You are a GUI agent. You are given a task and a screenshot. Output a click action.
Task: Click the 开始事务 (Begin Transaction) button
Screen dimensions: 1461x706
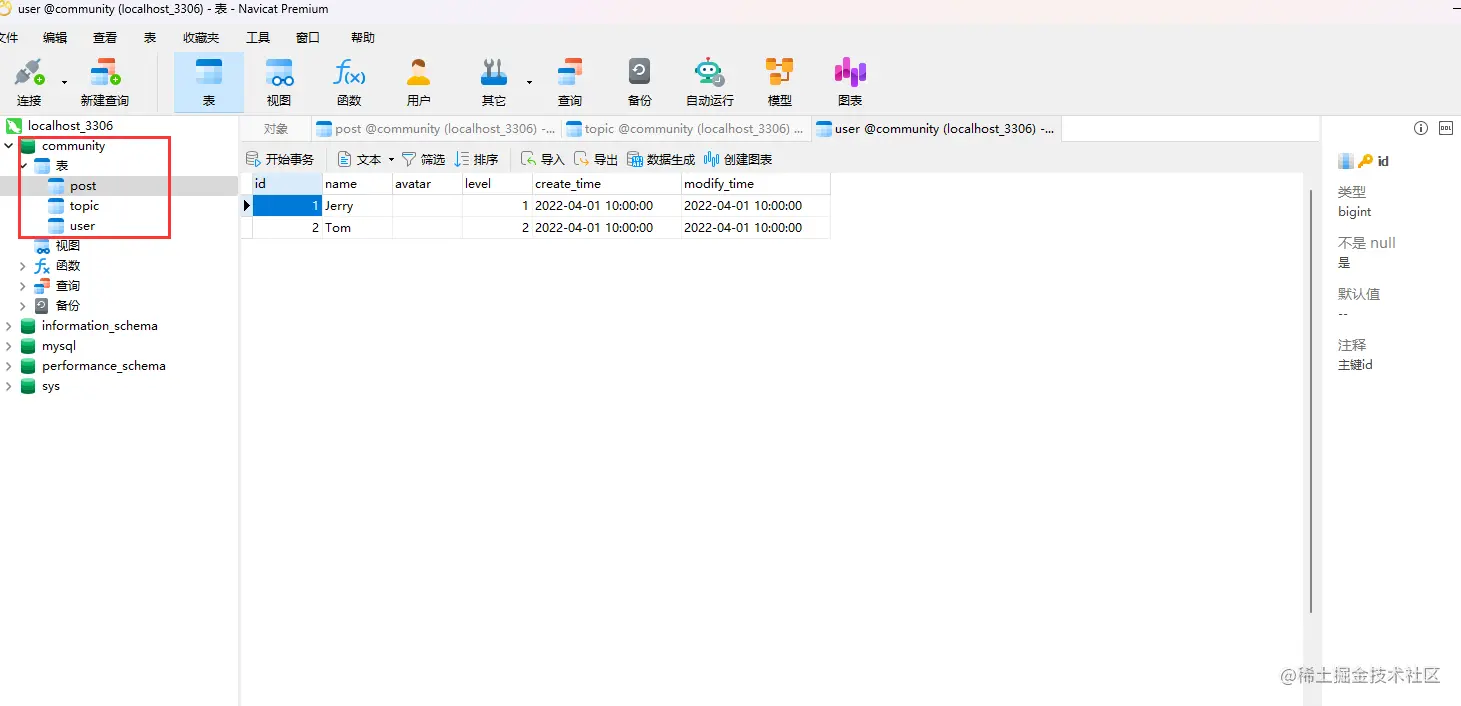[281, 158]
